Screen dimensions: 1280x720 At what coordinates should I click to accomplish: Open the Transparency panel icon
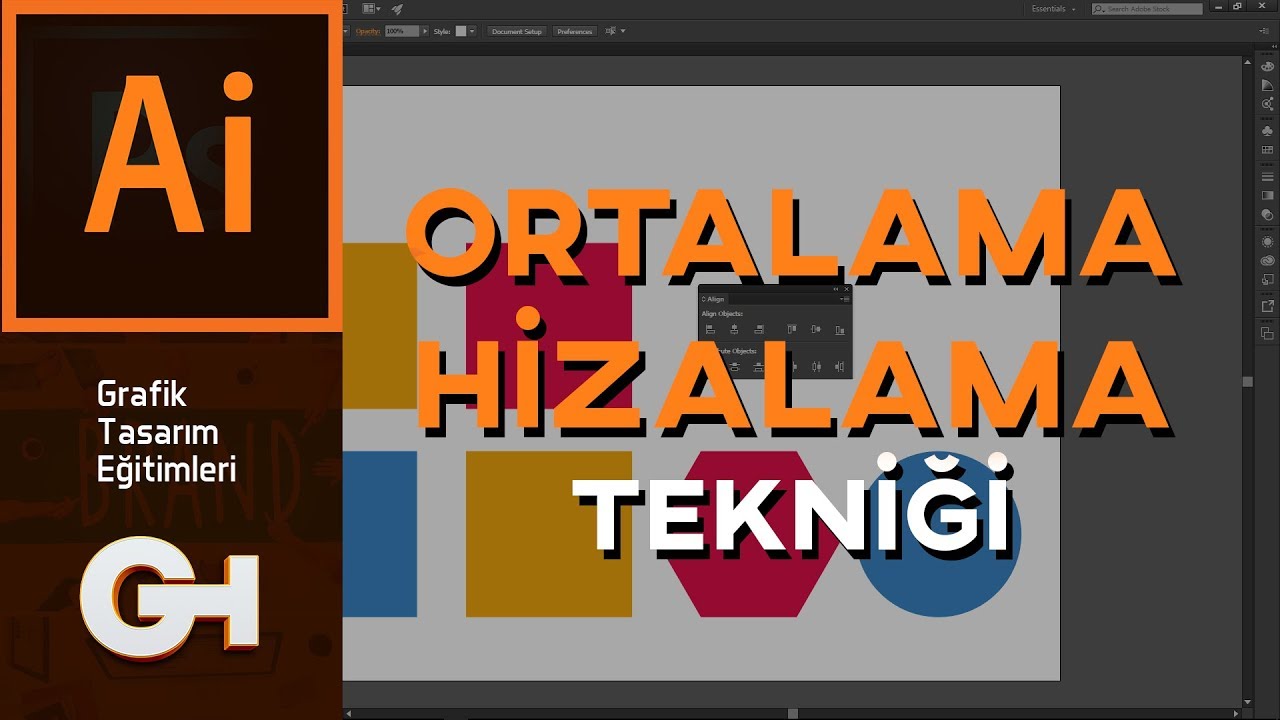(x=1267, y=214)
